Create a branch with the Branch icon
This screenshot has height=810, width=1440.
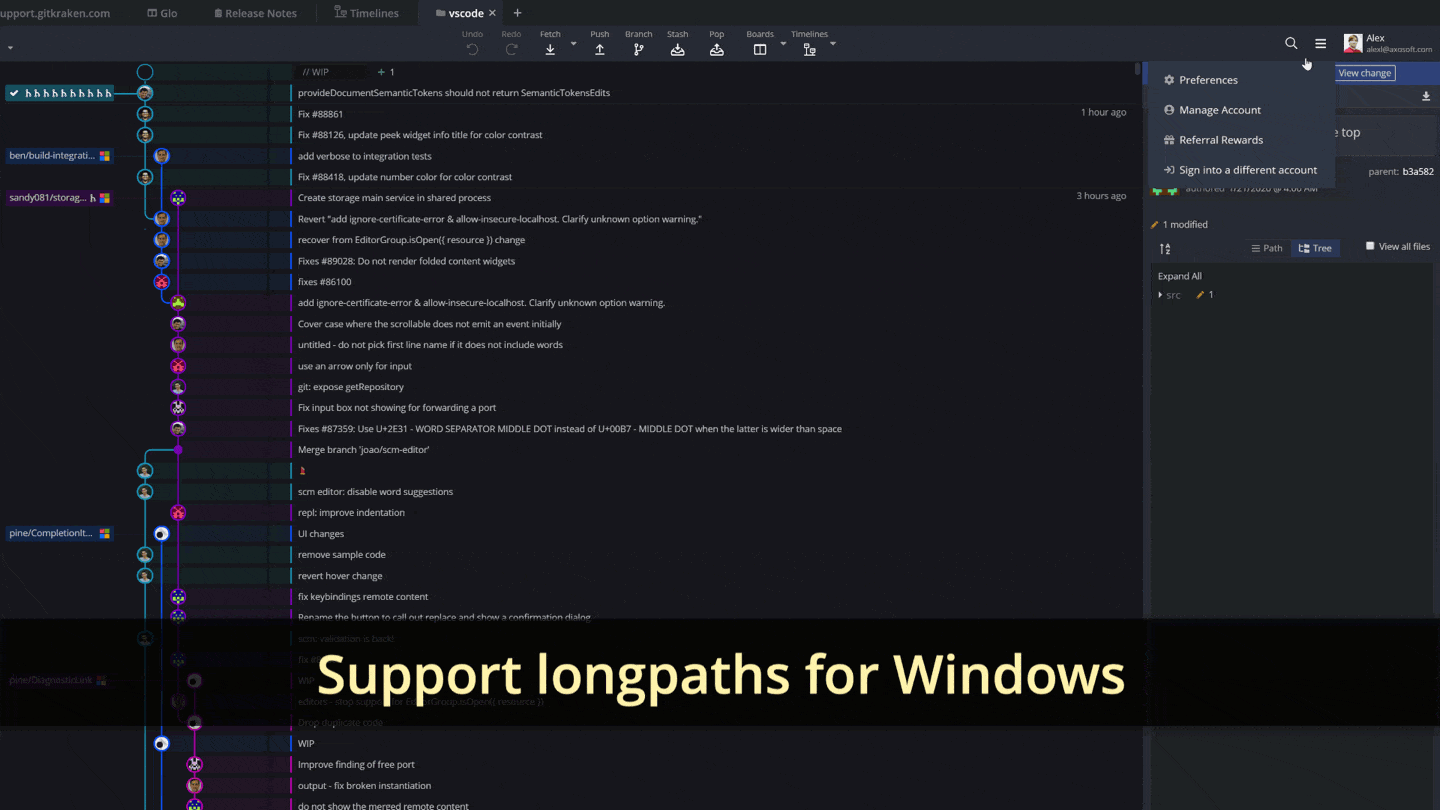click(x=638, y=50)
